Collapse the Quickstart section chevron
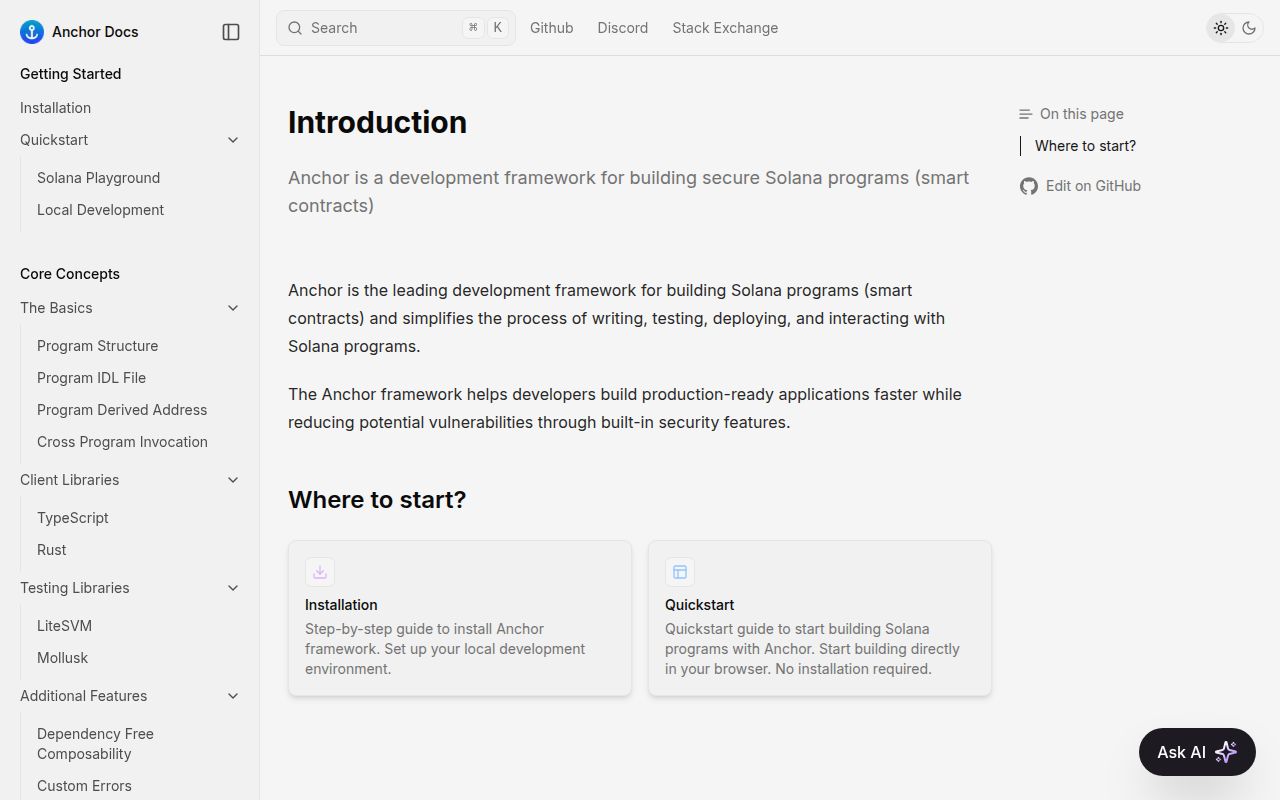 click(233, 140)
